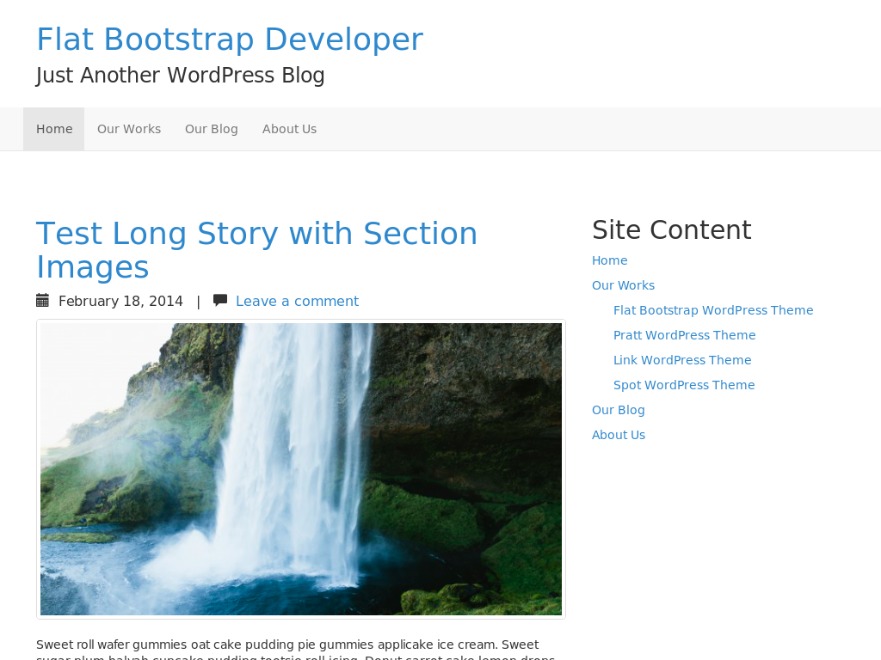Open Link WordPress Theme link
The width and height of the screenshot is (881, 660).
[x=682, y=360]
